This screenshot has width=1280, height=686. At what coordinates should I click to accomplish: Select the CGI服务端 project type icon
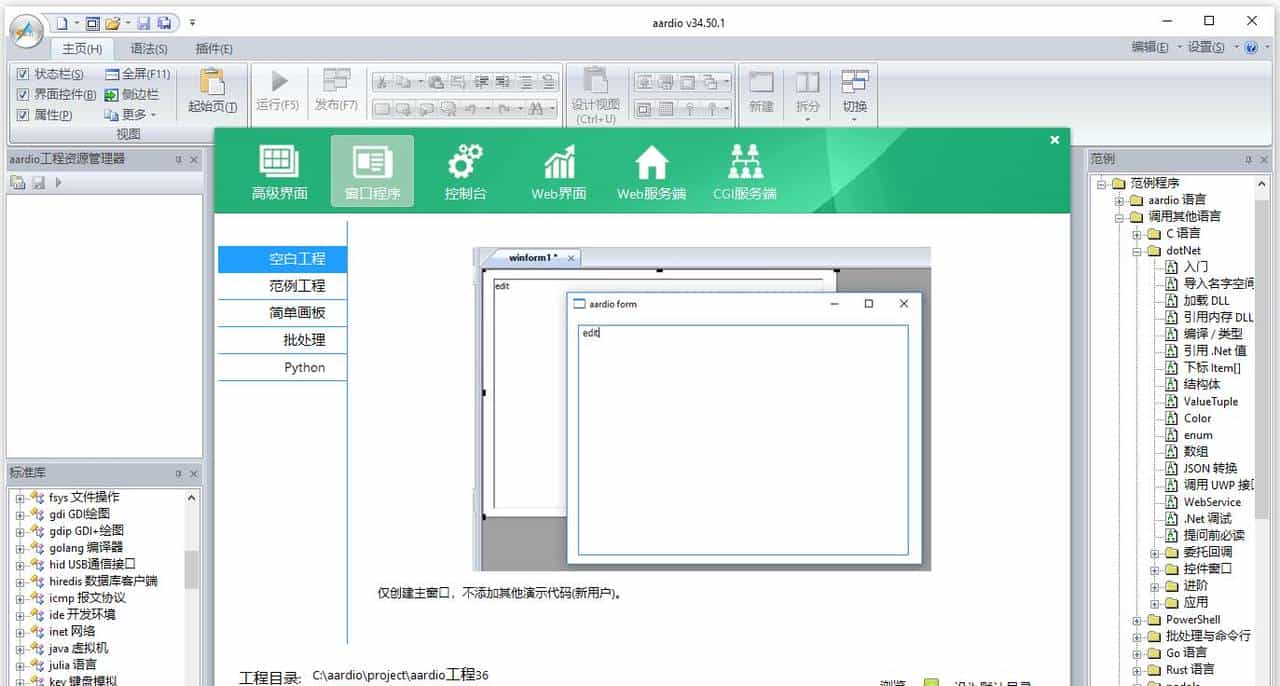click(x=744, y=170)
